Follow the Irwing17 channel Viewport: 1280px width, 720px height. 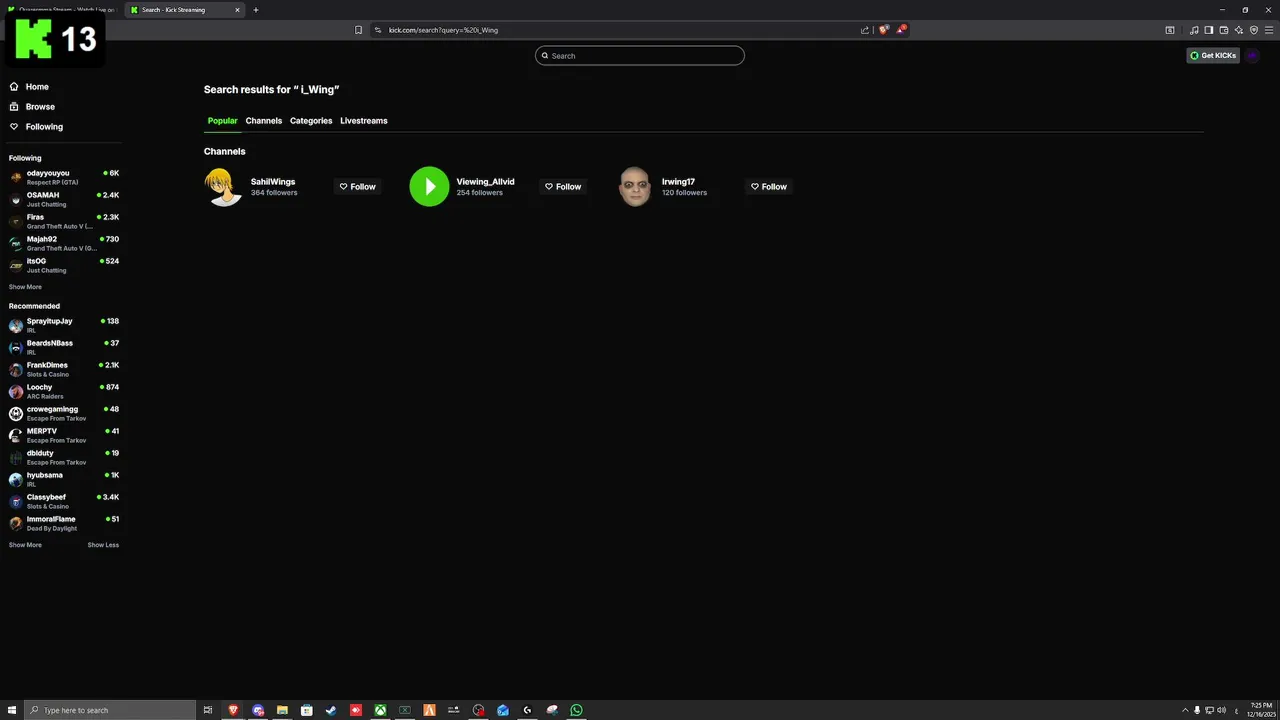[769, 187]
